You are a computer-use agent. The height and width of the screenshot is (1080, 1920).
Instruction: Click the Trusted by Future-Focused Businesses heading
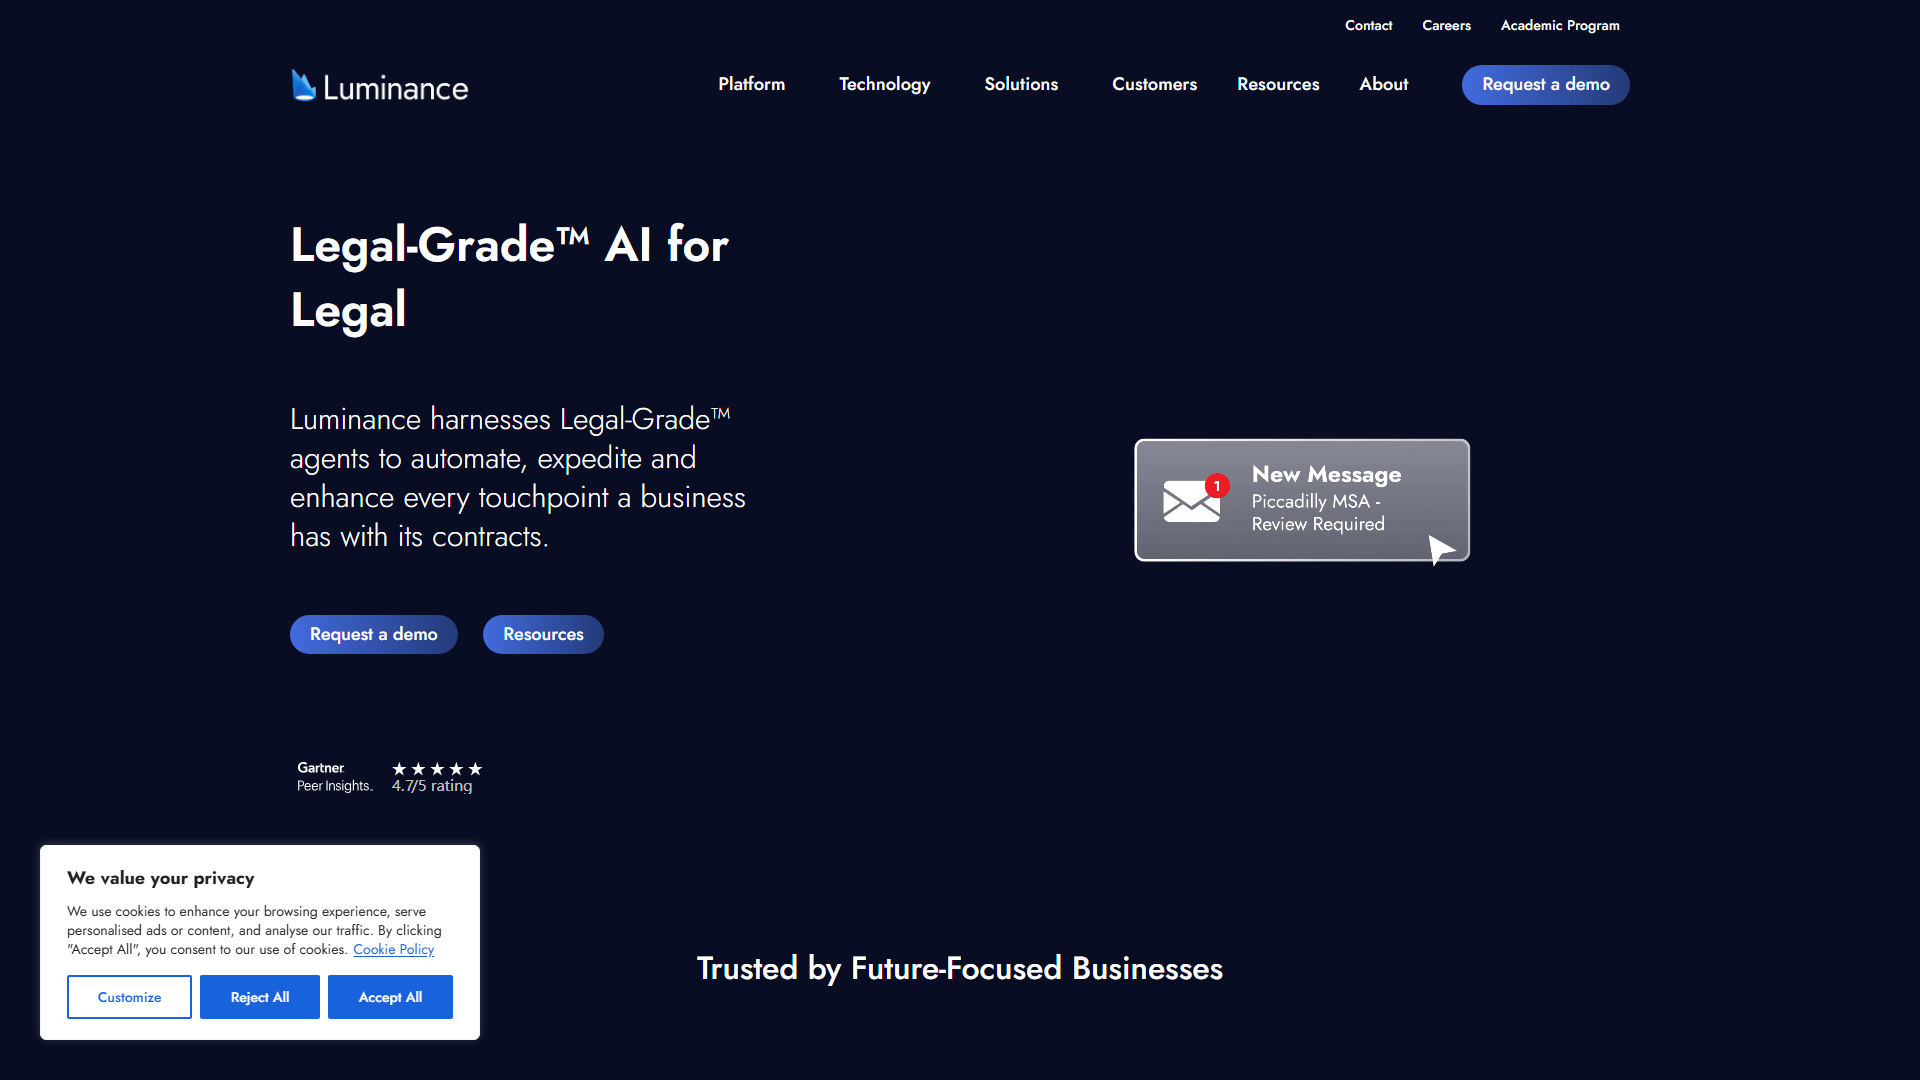(960, 968)
